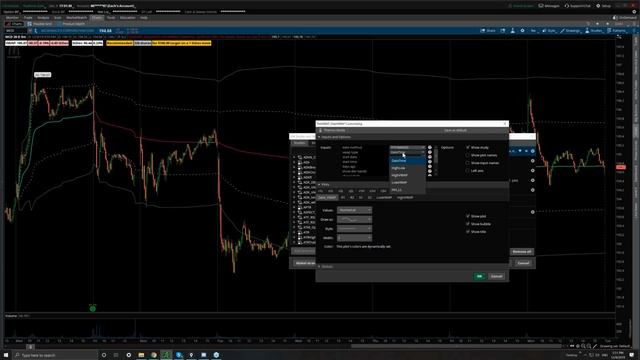
Task: Open the Style dropdown in Plots section
Action: pos(354,229)
